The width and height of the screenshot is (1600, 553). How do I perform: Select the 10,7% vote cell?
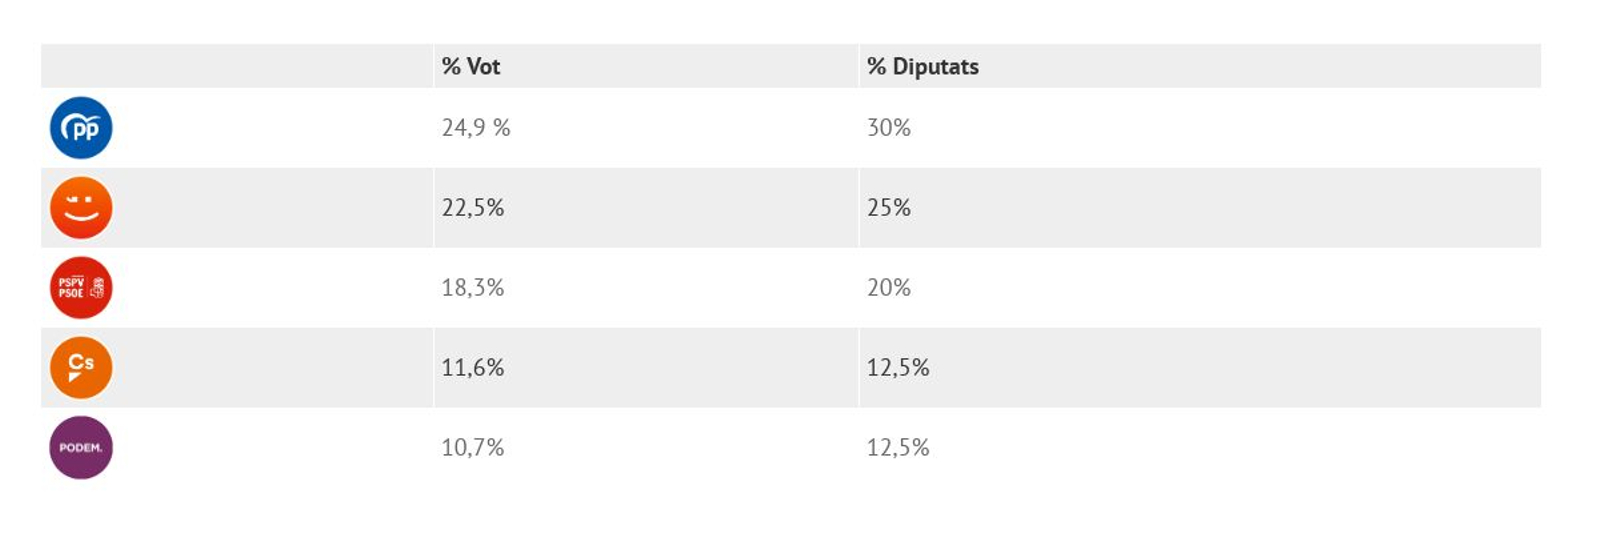pos(473,448)
